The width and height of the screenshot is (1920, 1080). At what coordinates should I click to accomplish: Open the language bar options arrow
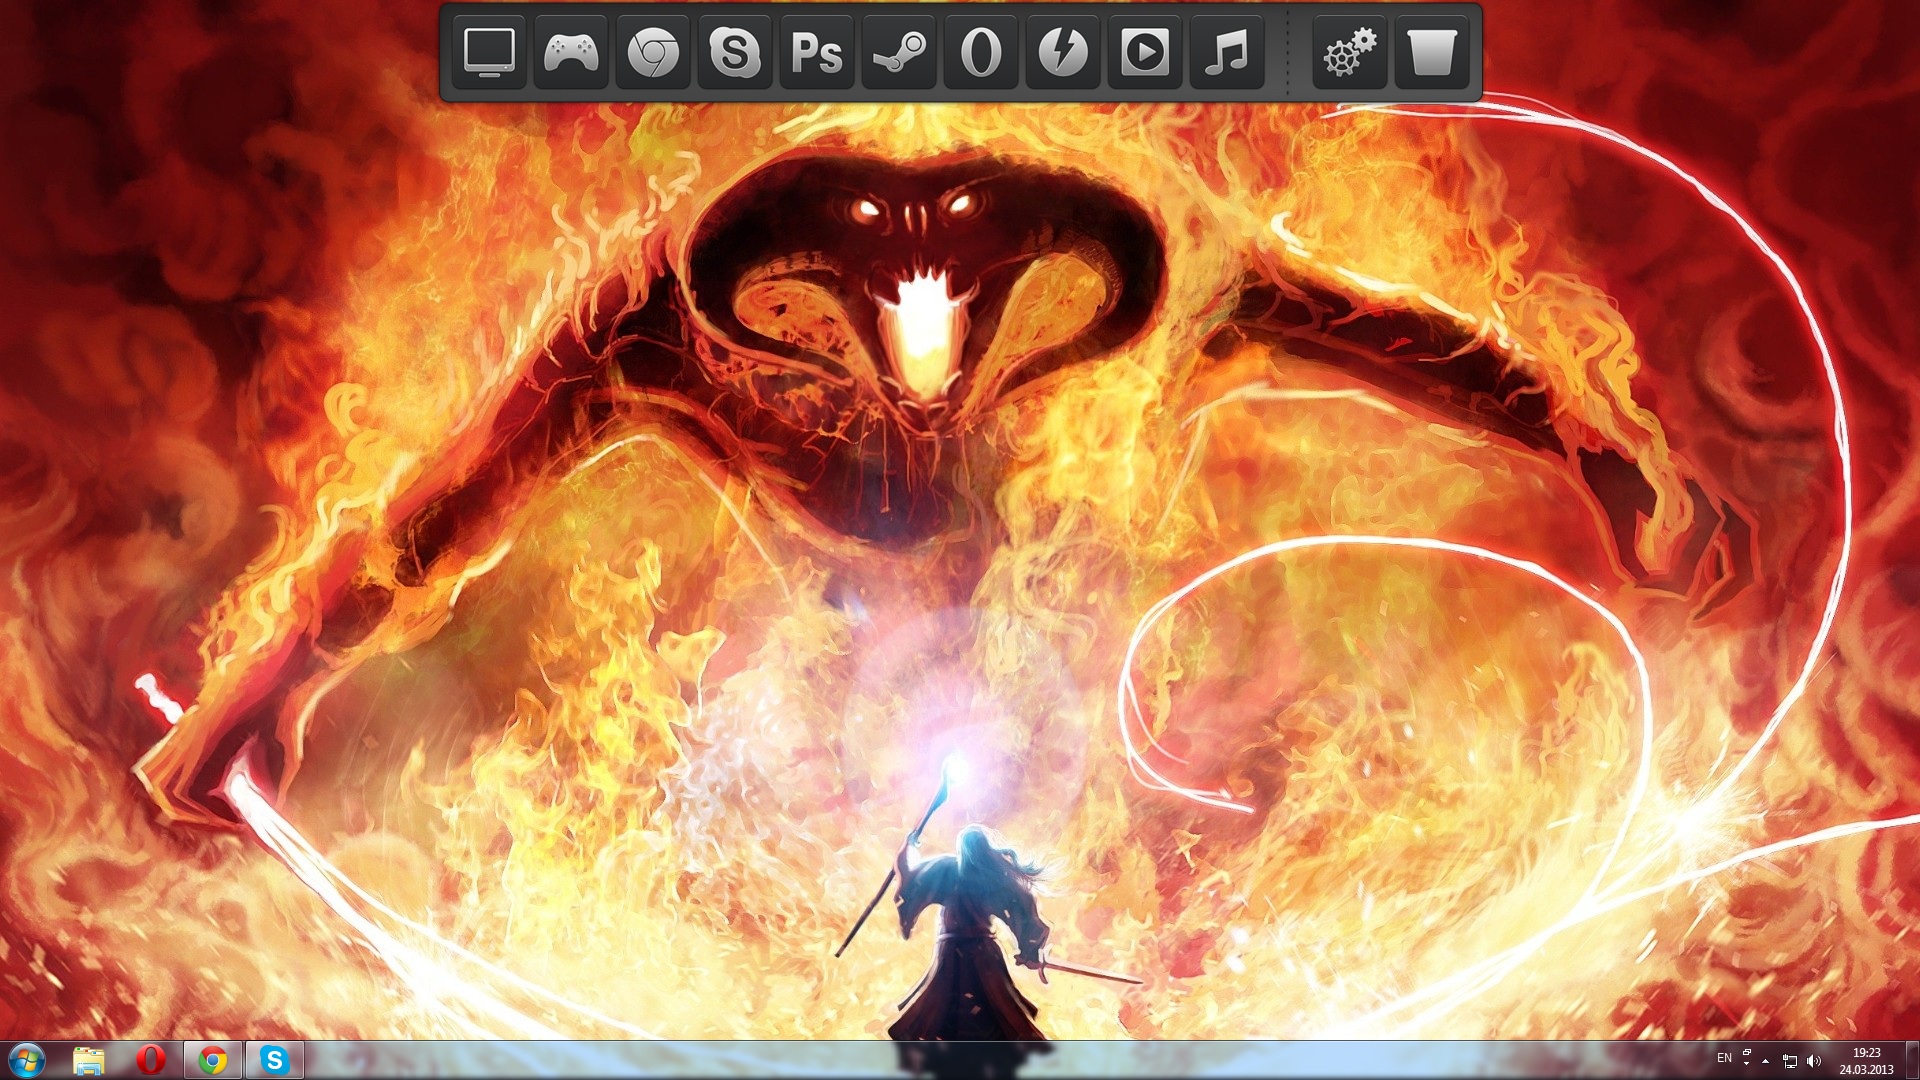click(1747, 1065)
